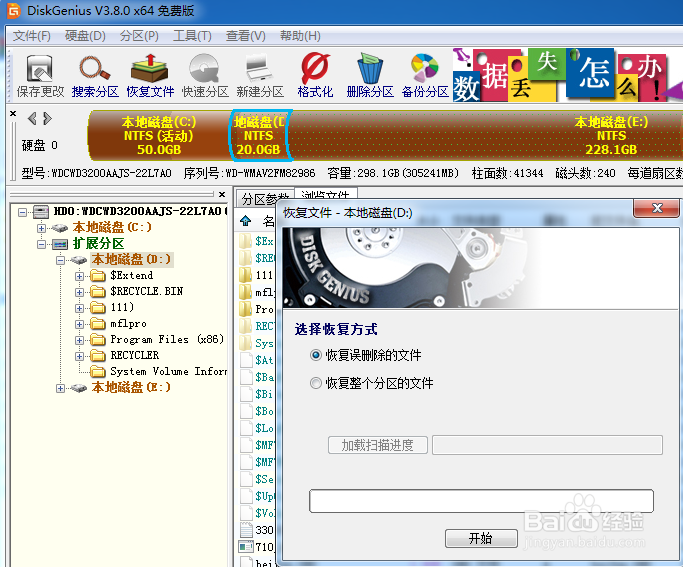The width and height of the screenshot is (683, 567).
Task: Click the Quick Partition (快速分区) icon
Action: pyautogui.click(x=205, y=76)
